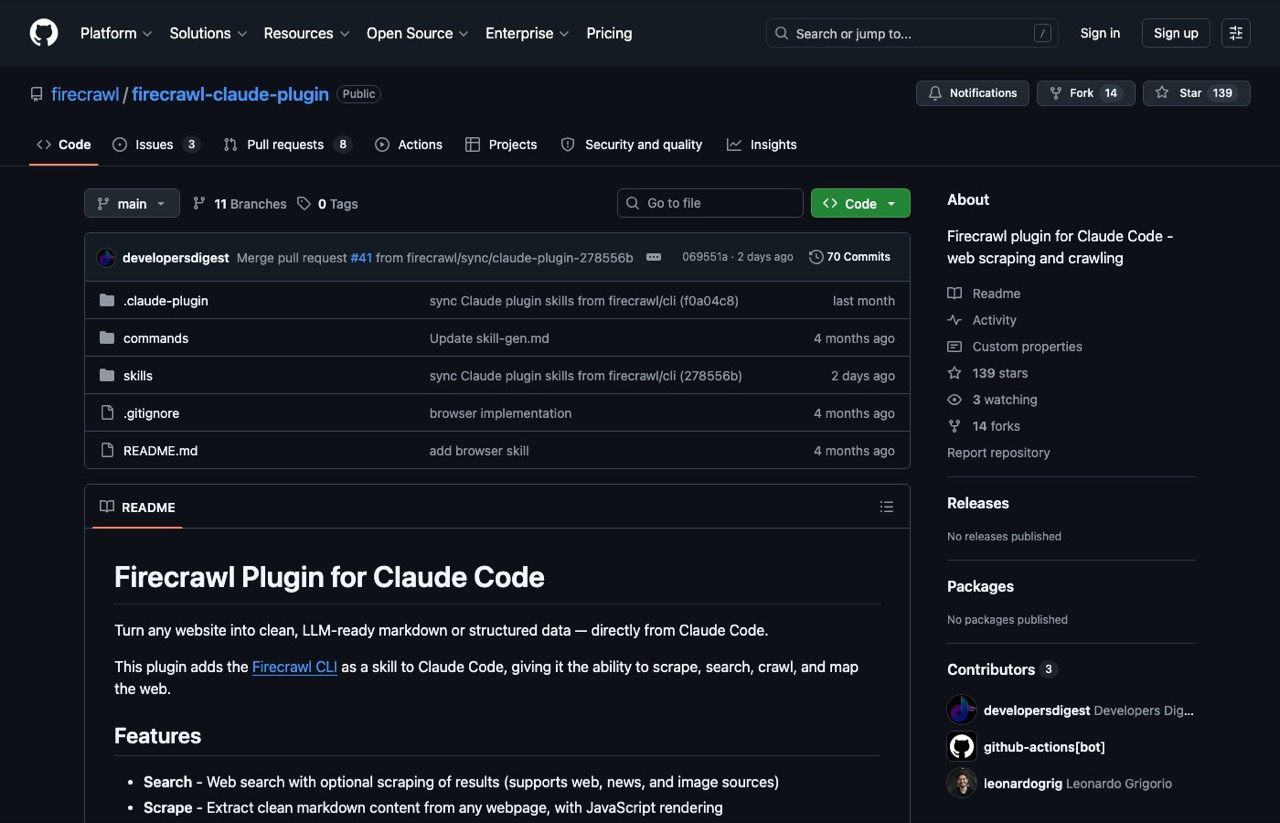
Task: Open the Pull requests tab
Action: pos(287,144)
